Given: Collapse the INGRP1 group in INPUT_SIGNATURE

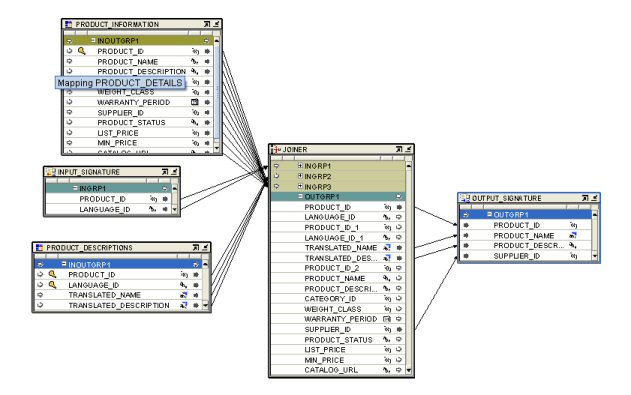Looking at the screenshot, I should 75,188.
